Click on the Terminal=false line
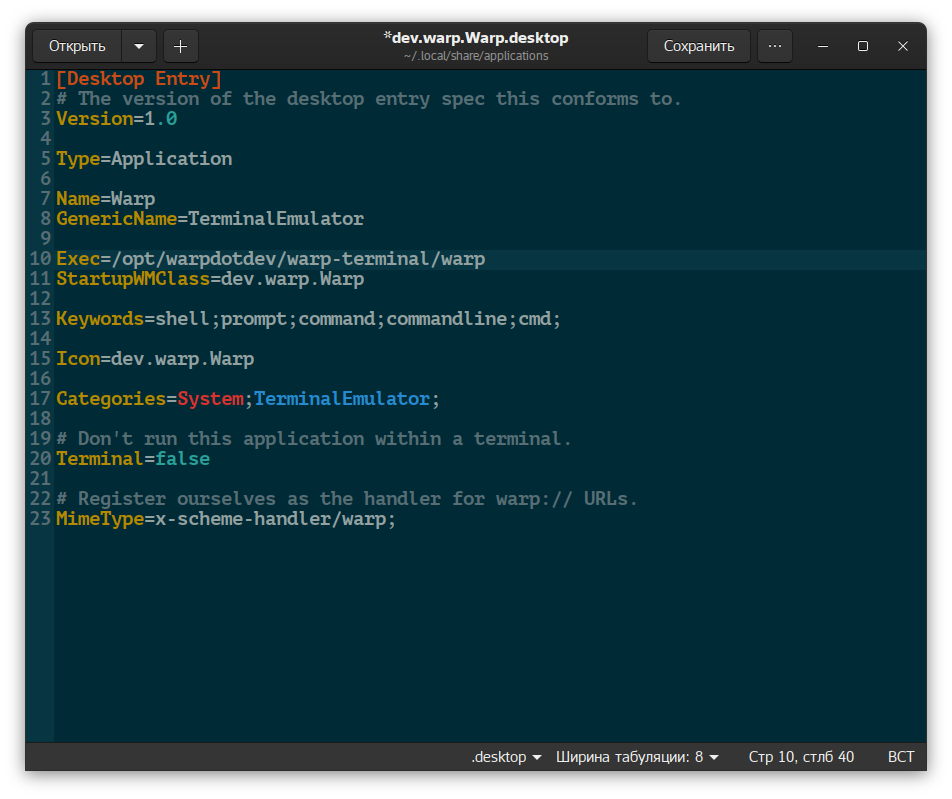 [x=133, y=459]
